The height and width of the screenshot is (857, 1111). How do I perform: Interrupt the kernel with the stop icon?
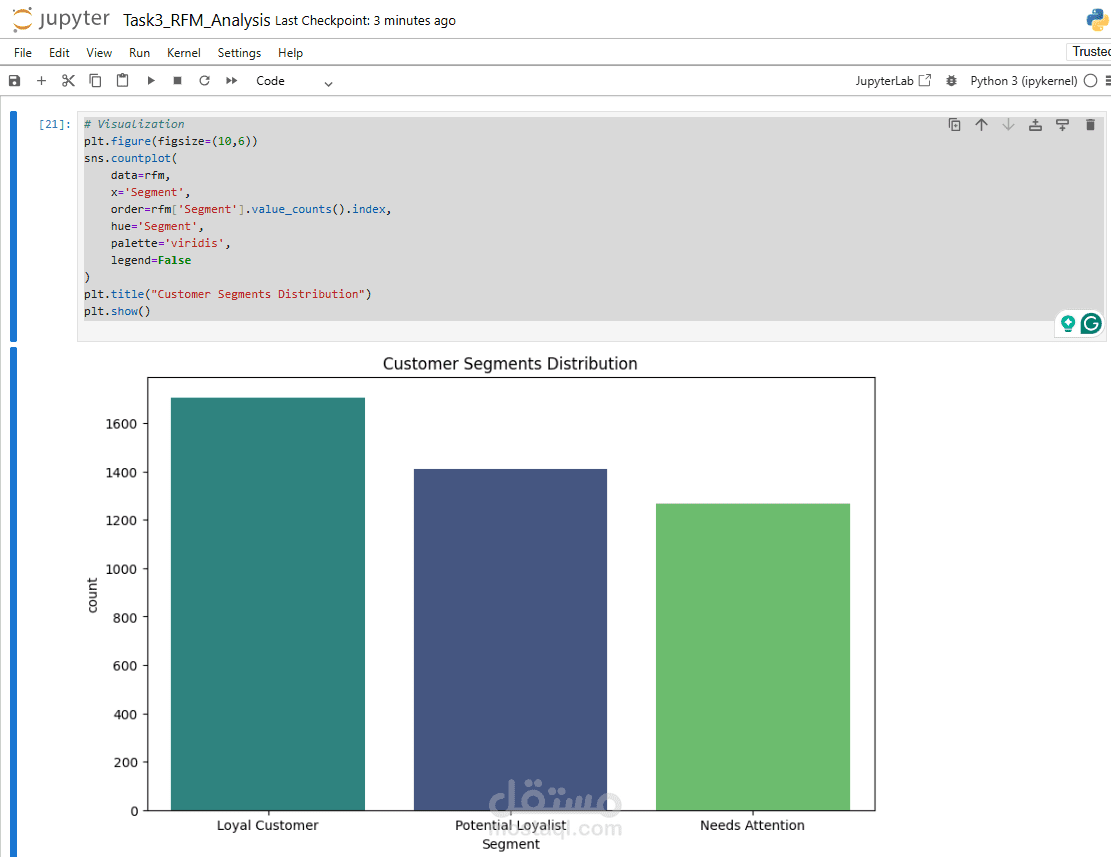(x=177, y=81)
